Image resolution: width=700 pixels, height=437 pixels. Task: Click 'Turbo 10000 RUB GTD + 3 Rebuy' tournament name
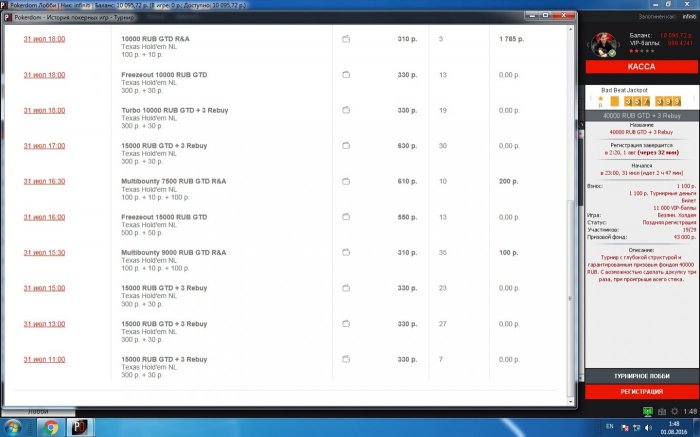175,110
